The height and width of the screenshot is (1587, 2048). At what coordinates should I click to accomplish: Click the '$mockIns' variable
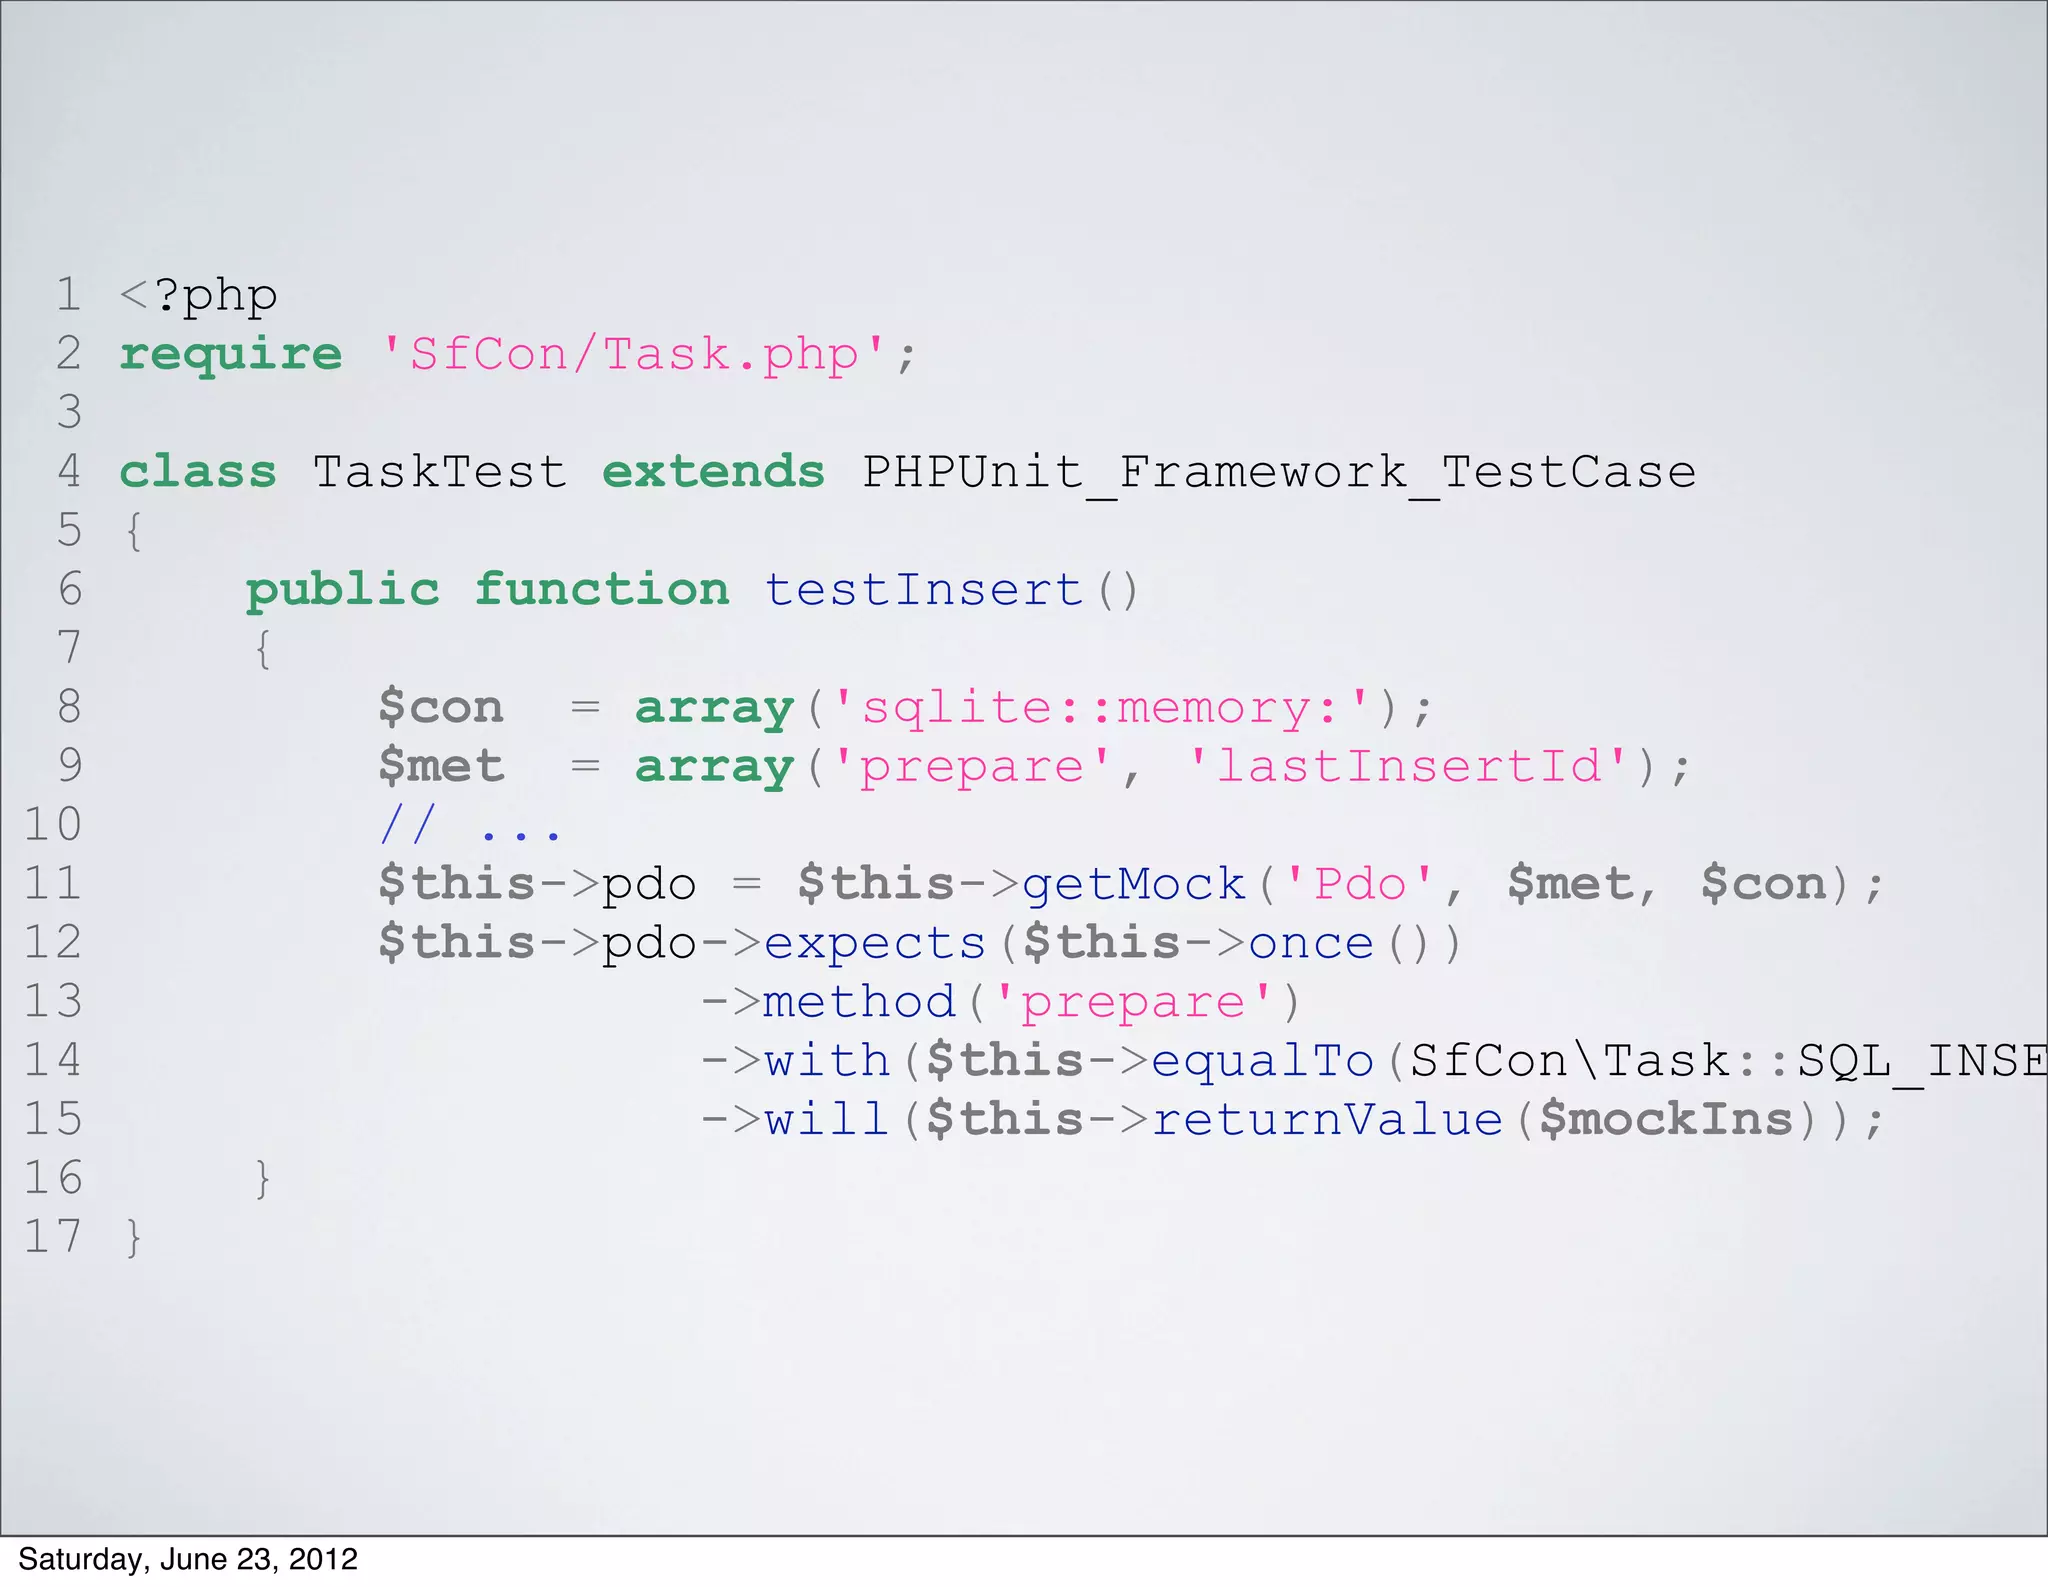tap(1666, 1119)
